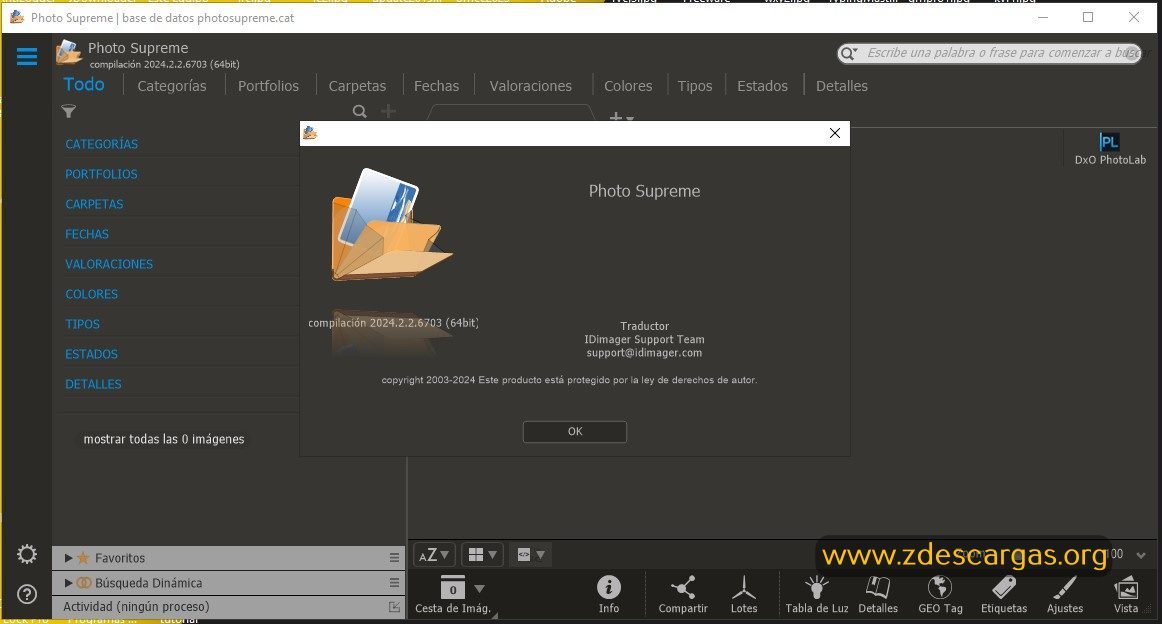The image size is (1162, 624).
Task: Open the Cesta de Imág. image basket
Action: pos(453,594)
